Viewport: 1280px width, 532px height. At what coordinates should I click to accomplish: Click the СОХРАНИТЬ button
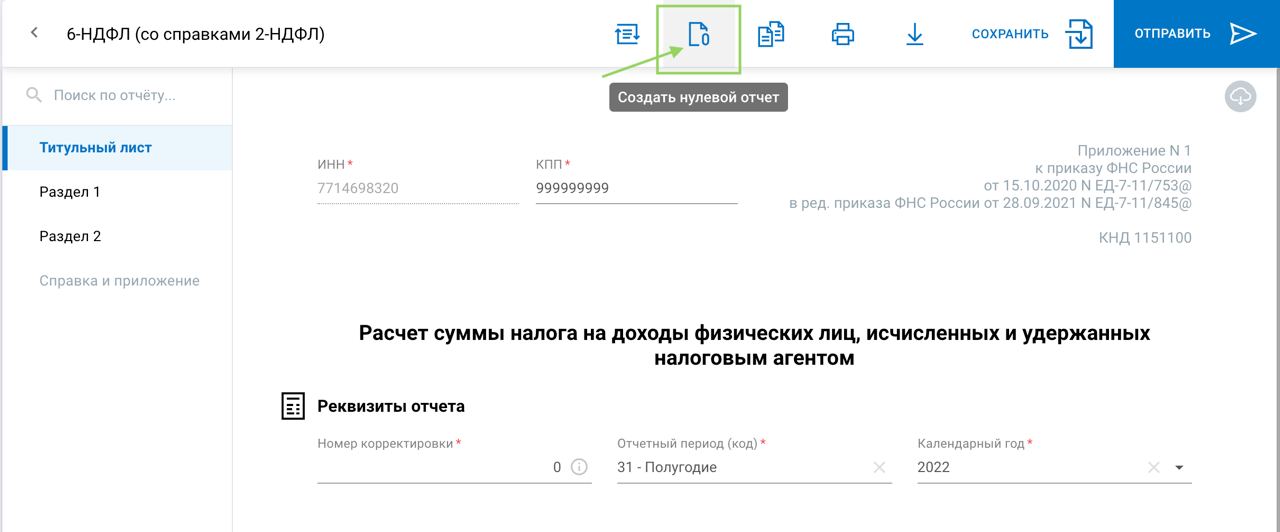1010,34
